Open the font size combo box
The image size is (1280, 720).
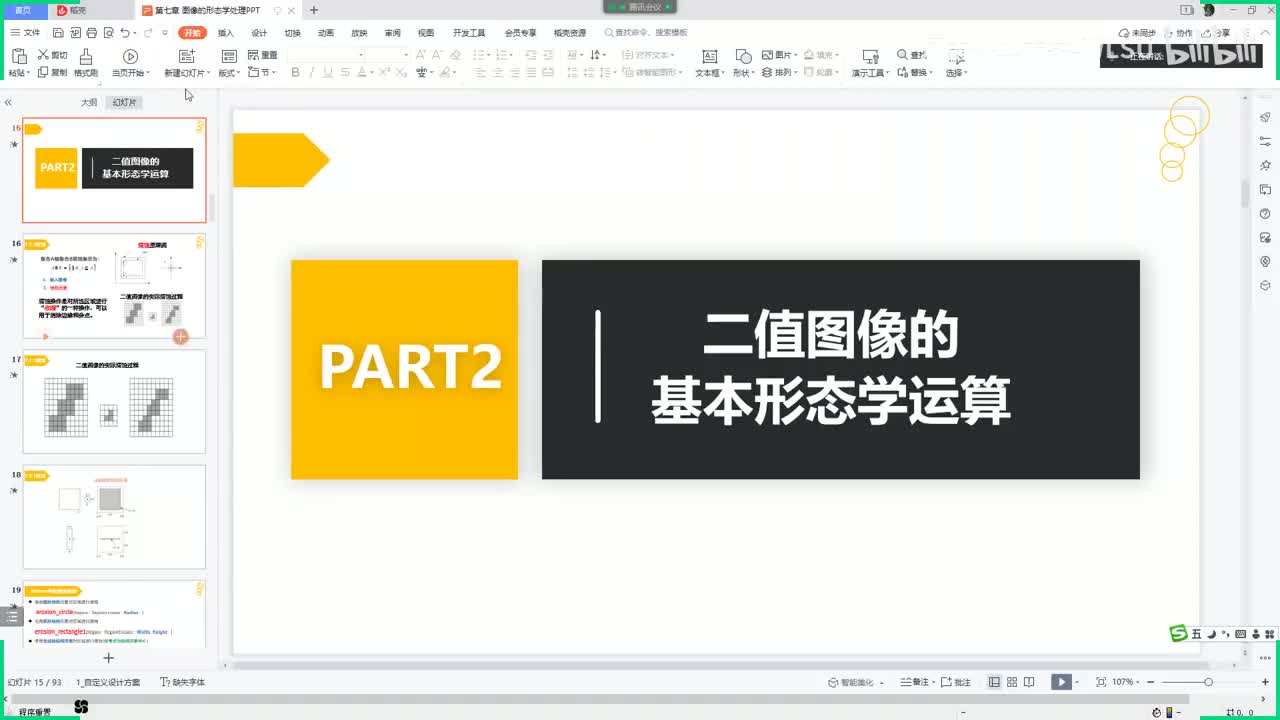389,55
